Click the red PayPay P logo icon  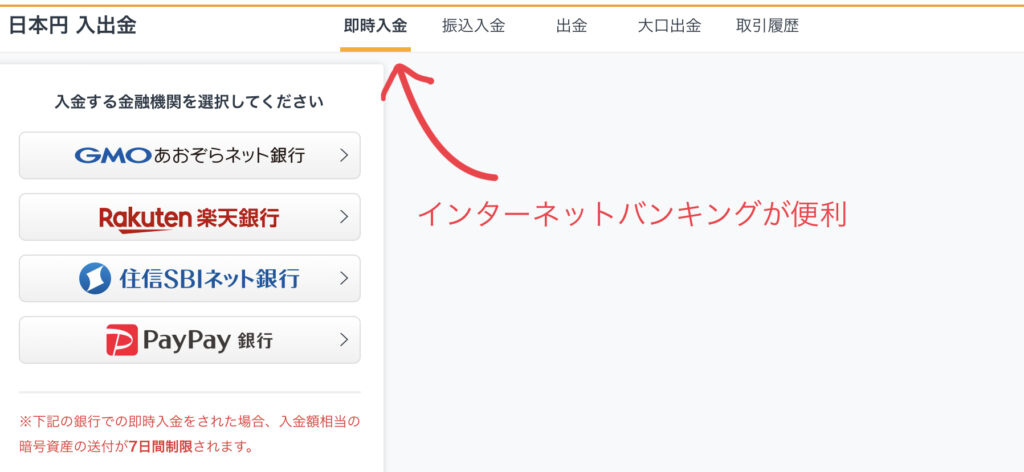click(x=122, y=340)
